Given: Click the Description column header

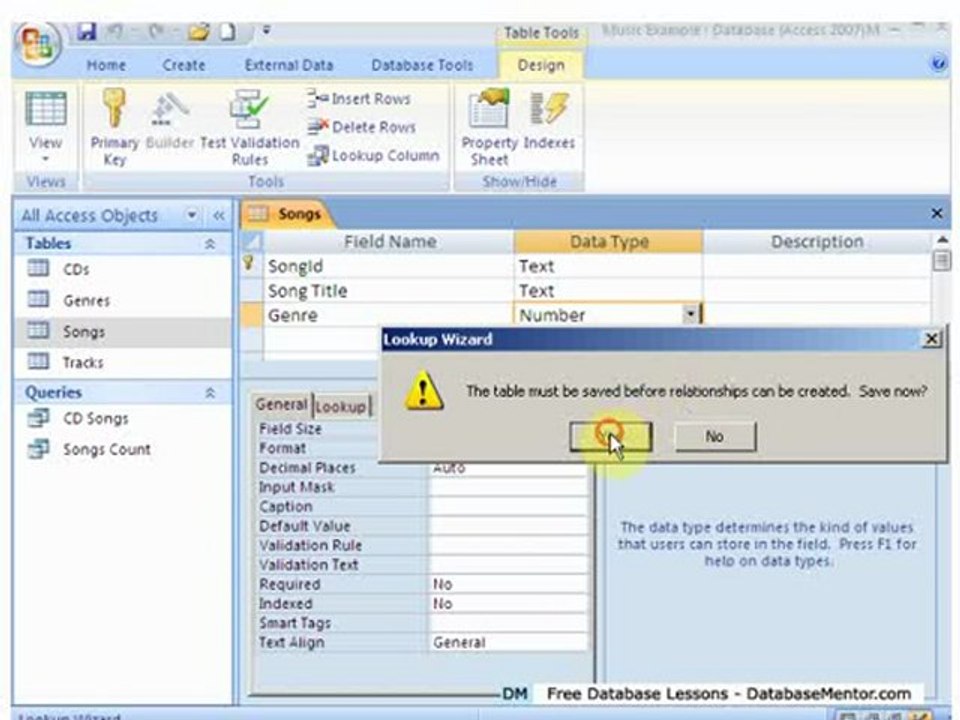Looking at the screenshot, I should click(817, 242).
